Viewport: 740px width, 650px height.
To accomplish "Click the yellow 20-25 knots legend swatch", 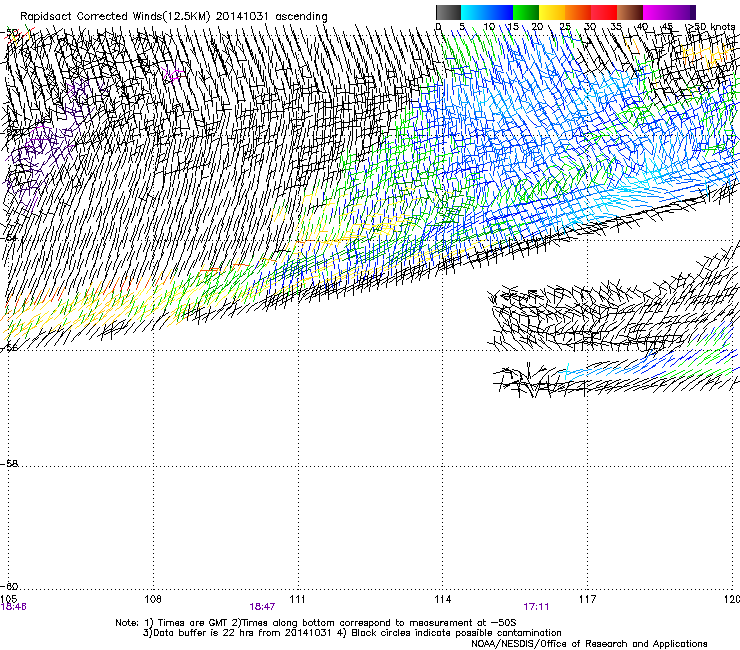I will pos(552,12).
